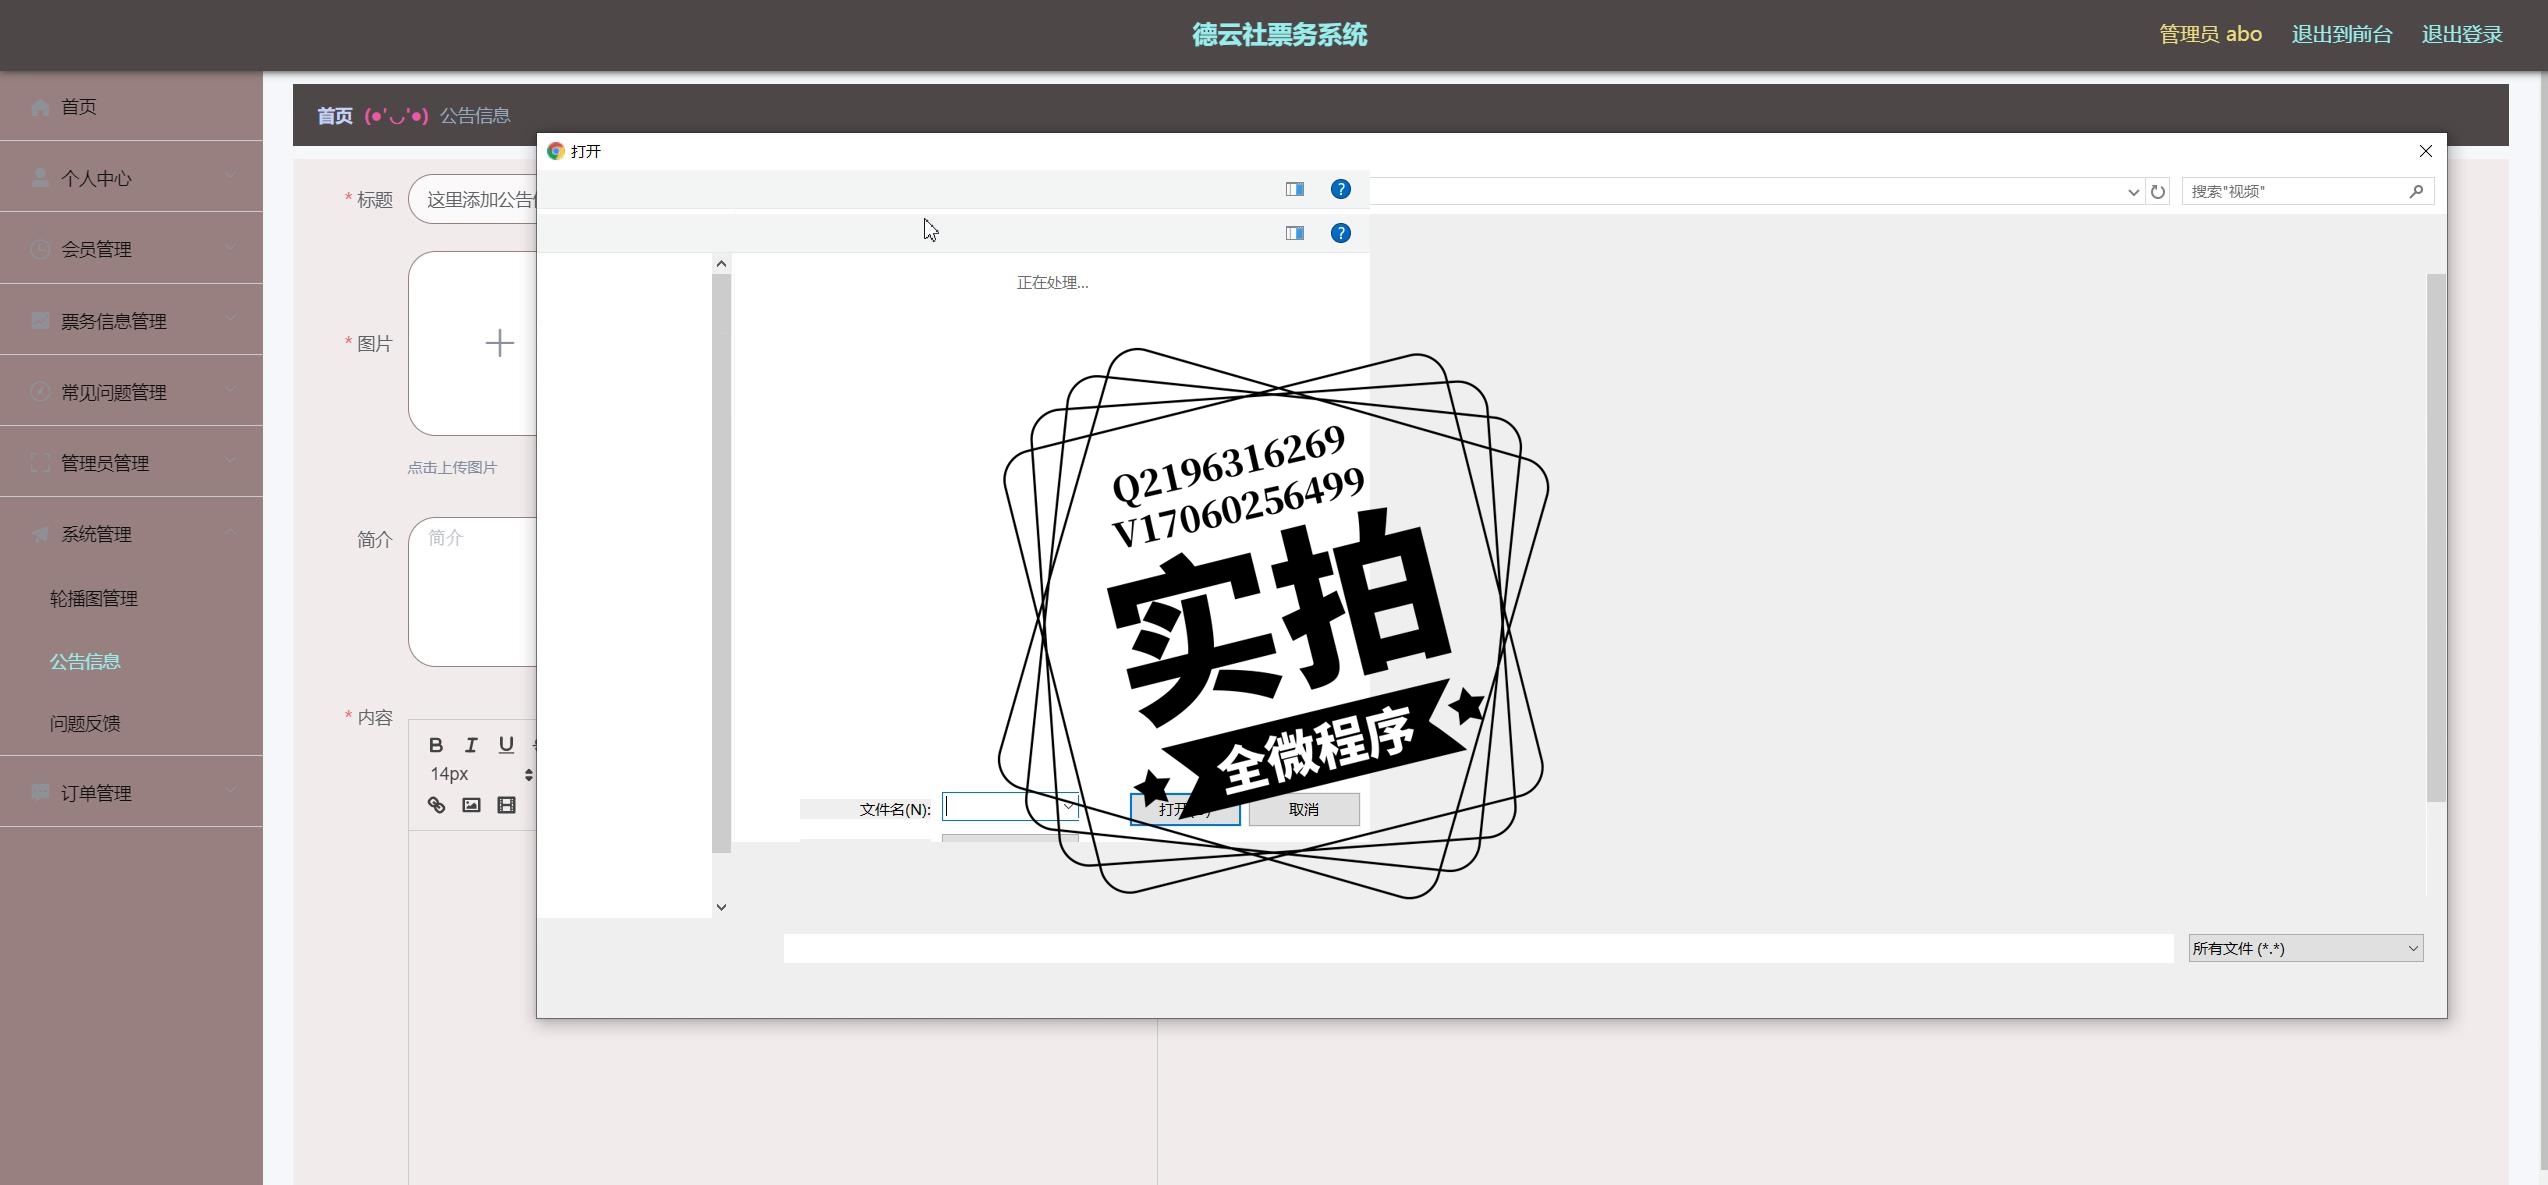Click the refresh icon in dialog
The image size is (2548, 1185).
[x=2158, y=192]
